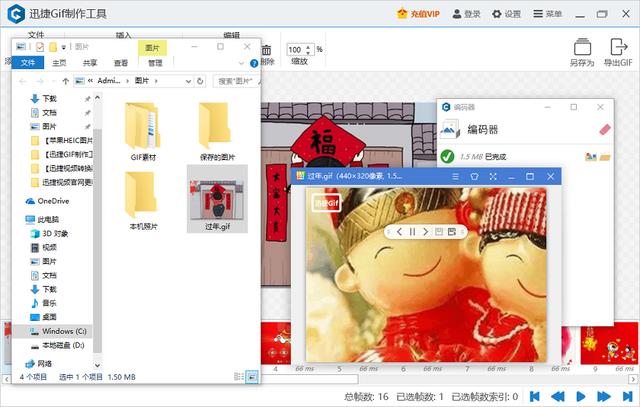Click the 登录 login button

pos(467,14)
